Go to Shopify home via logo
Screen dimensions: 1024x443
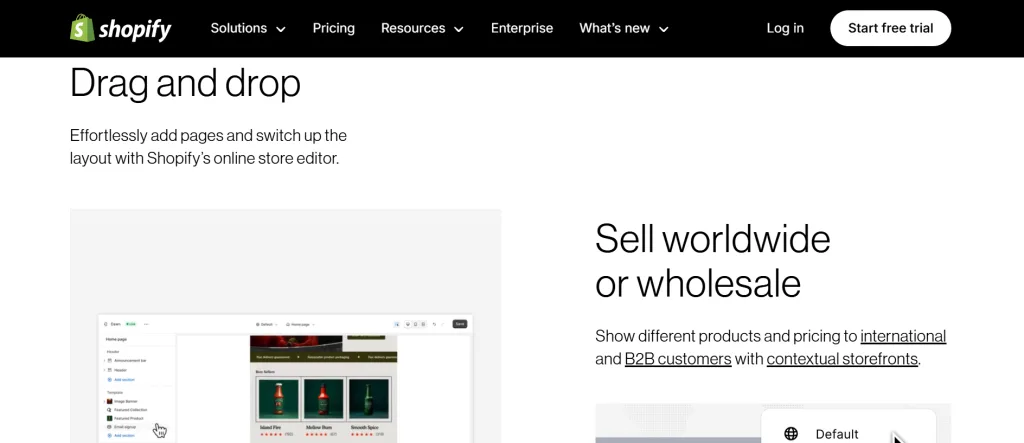tap(120, 28)
